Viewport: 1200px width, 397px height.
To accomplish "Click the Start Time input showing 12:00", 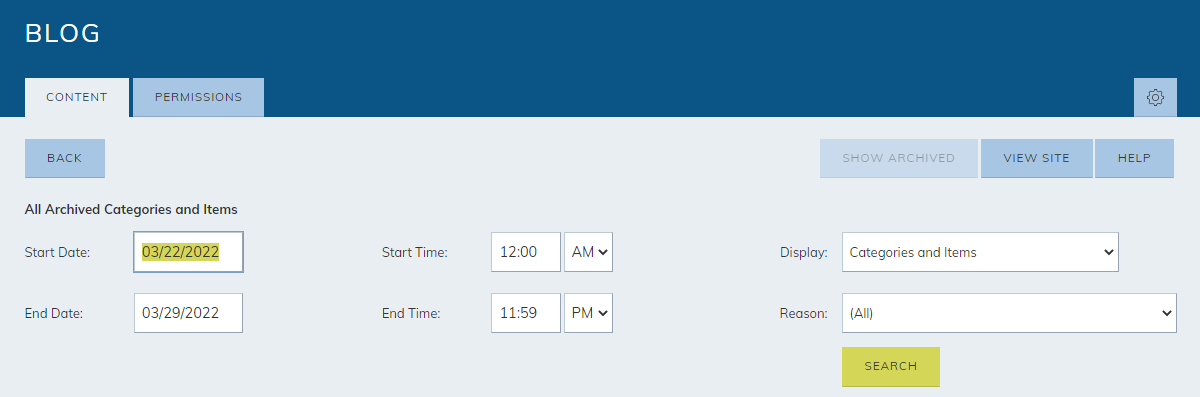I will 526,252.
